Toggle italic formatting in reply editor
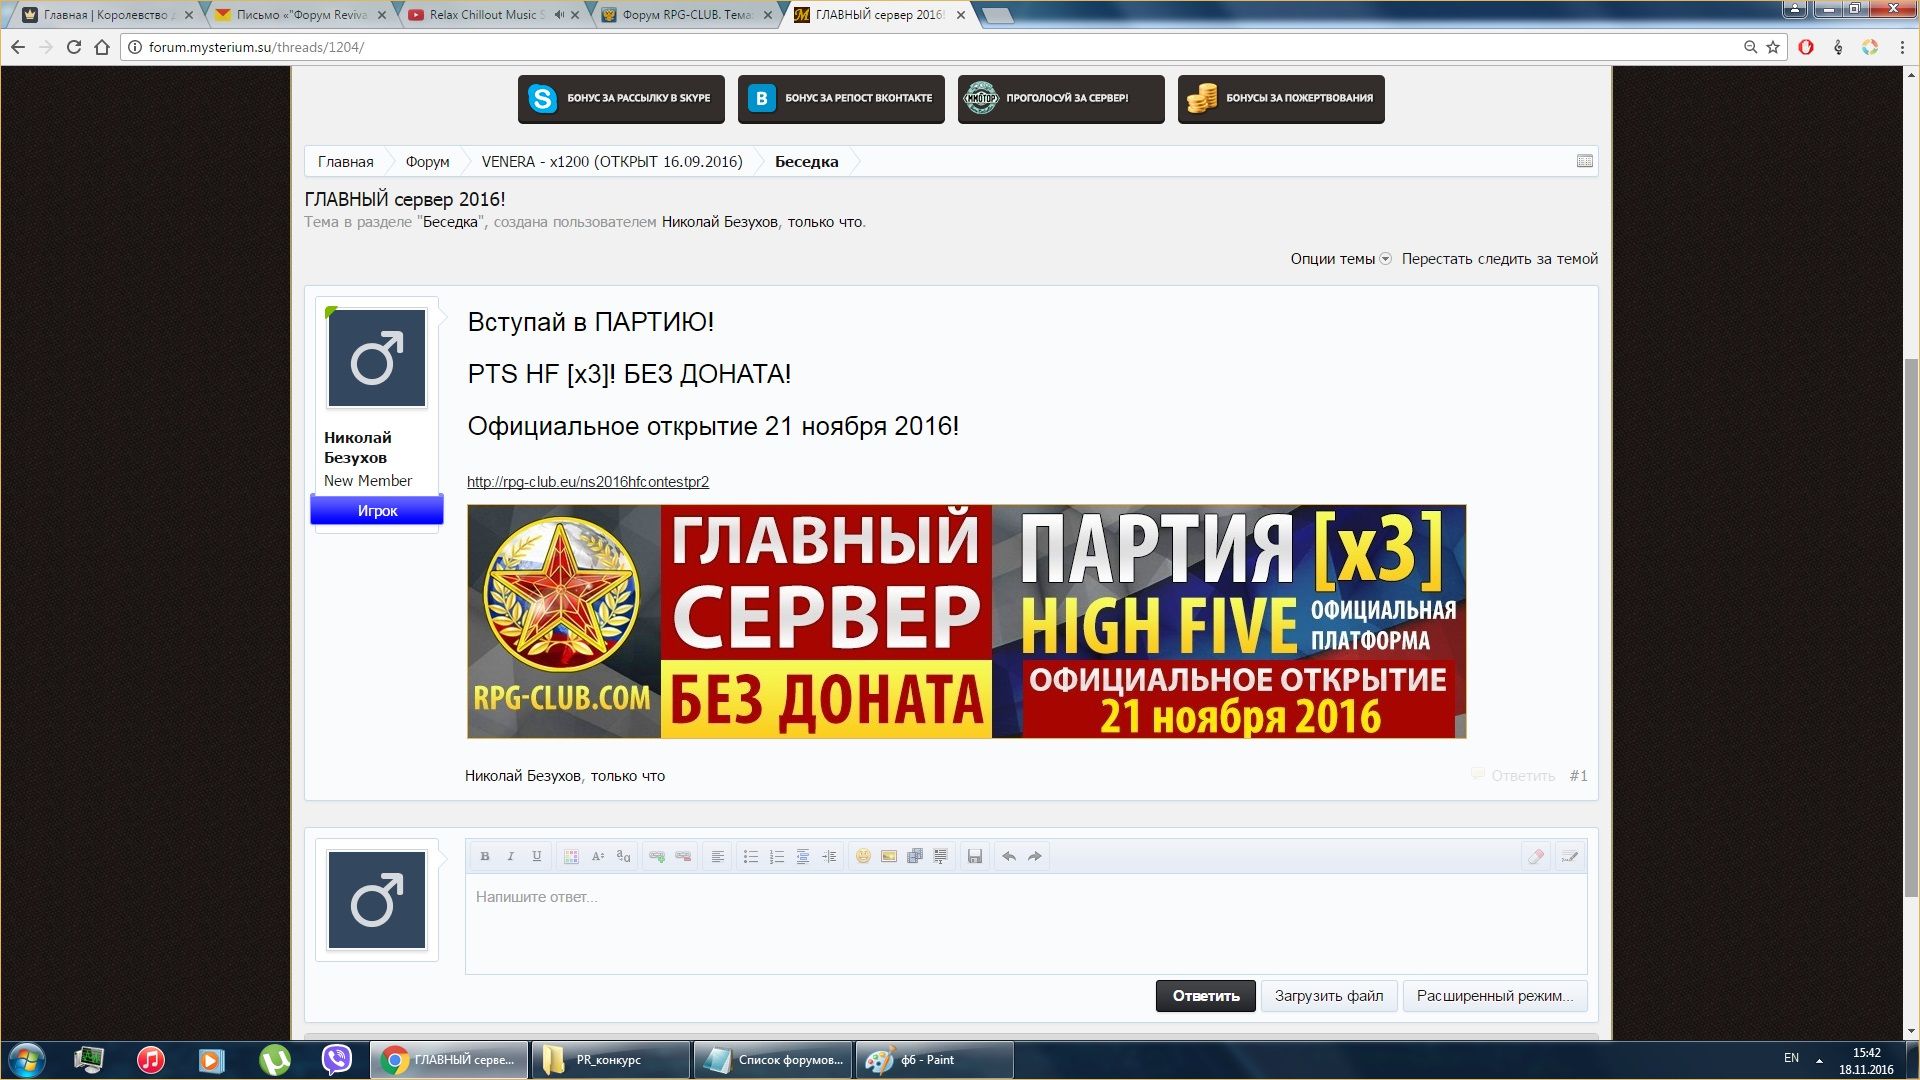Image resolution: width=1920 pixels, height=1080 pixels. (511, 856)
